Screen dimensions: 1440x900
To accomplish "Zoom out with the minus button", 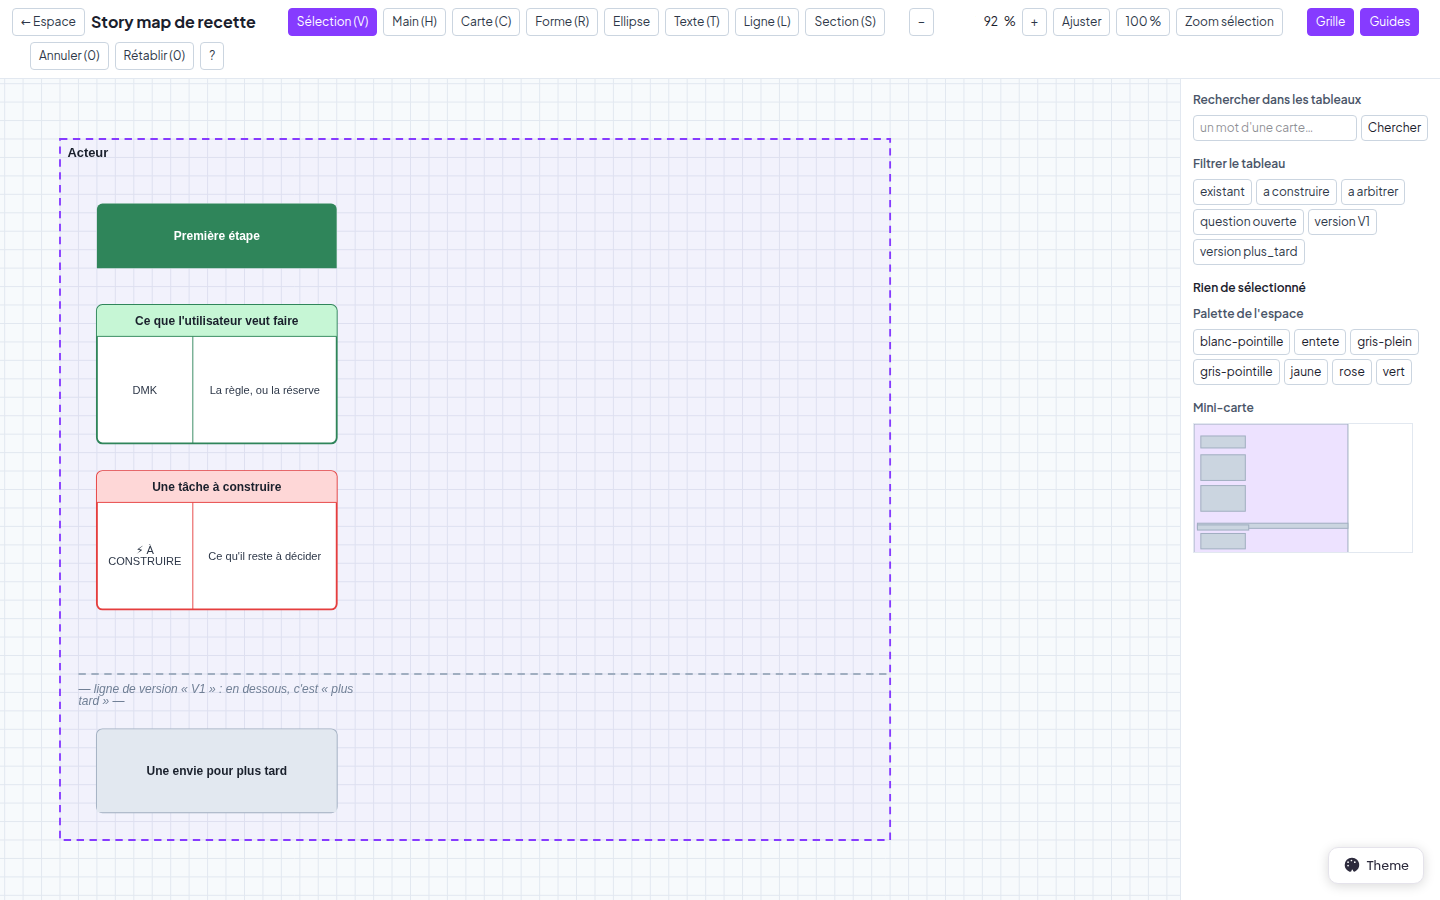I will click(921, 22).
